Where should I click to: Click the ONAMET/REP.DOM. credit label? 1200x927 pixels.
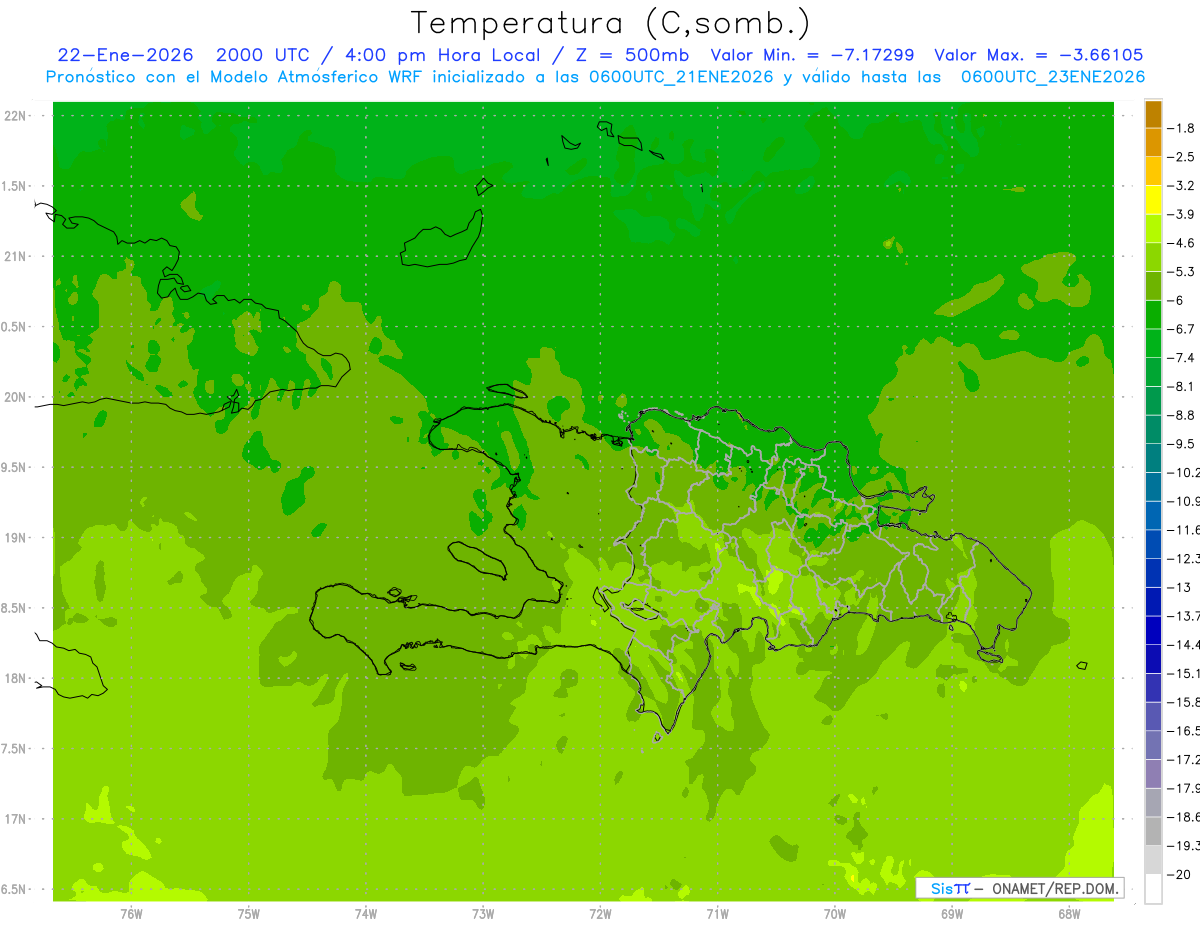click(x=1054, y=888)
